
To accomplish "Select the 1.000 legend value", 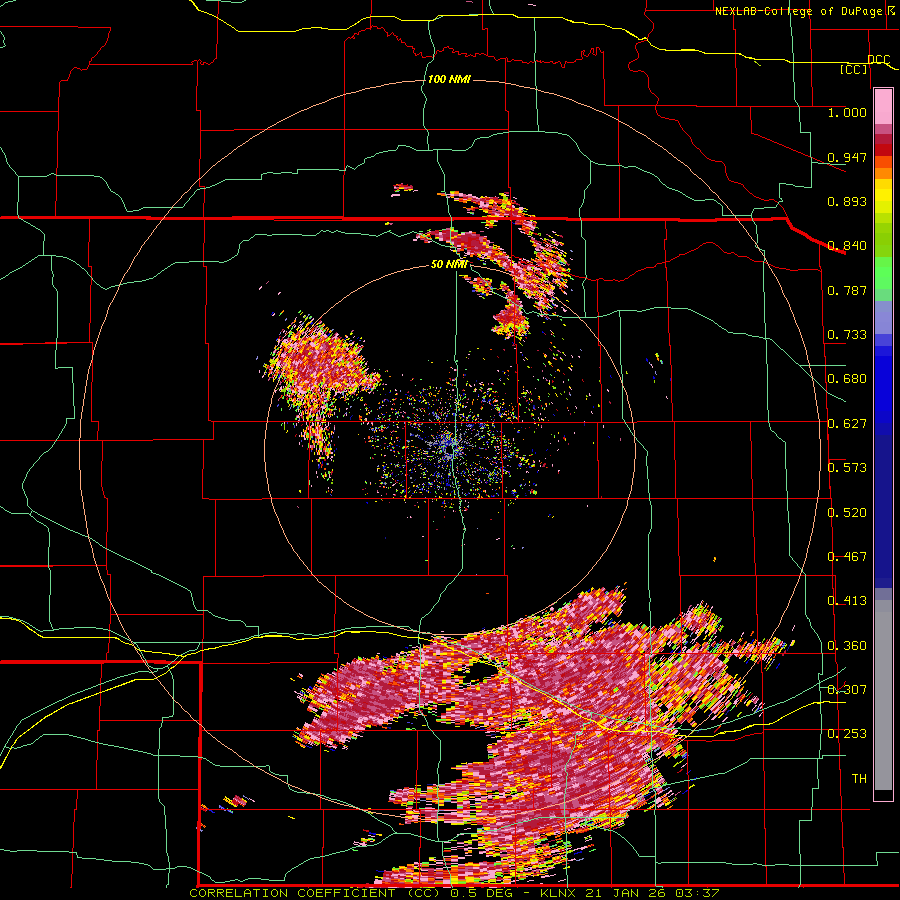I will click(x=847, y=112).
